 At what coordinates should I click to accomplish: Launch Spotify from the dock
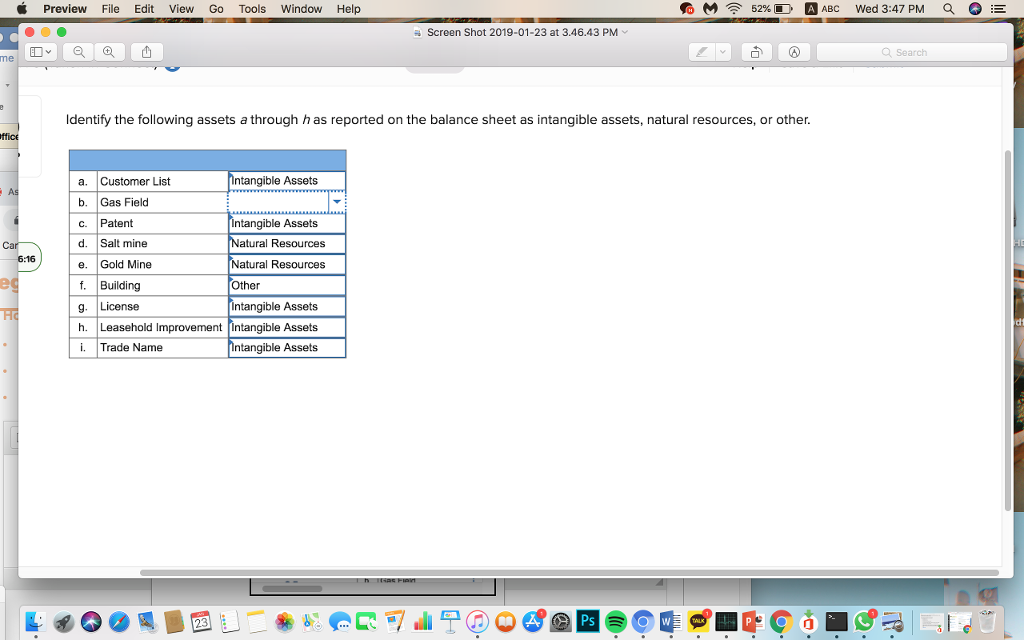pyautogui.click(x=616, y=620)
